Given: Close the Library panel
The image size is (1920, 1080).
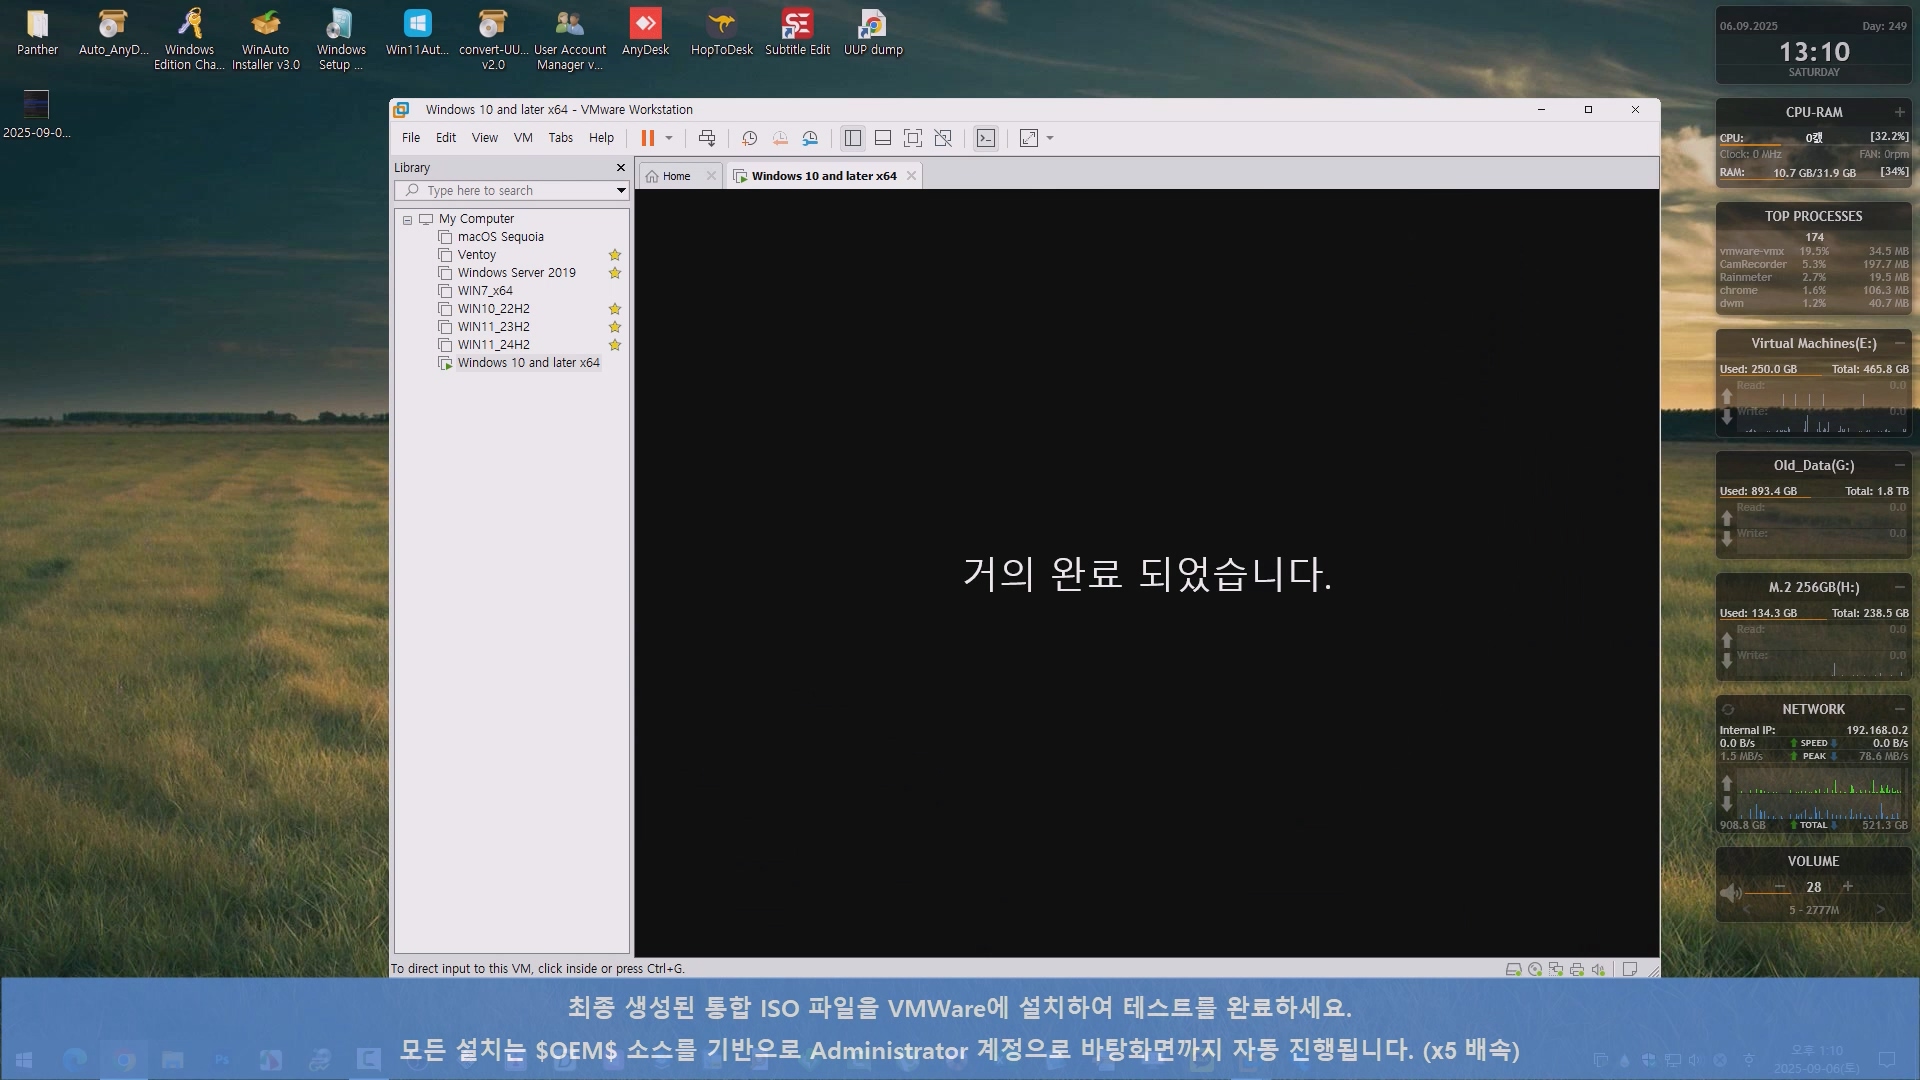Looking at the screenshot, I should pyautogui.click(x=621, y=168).
